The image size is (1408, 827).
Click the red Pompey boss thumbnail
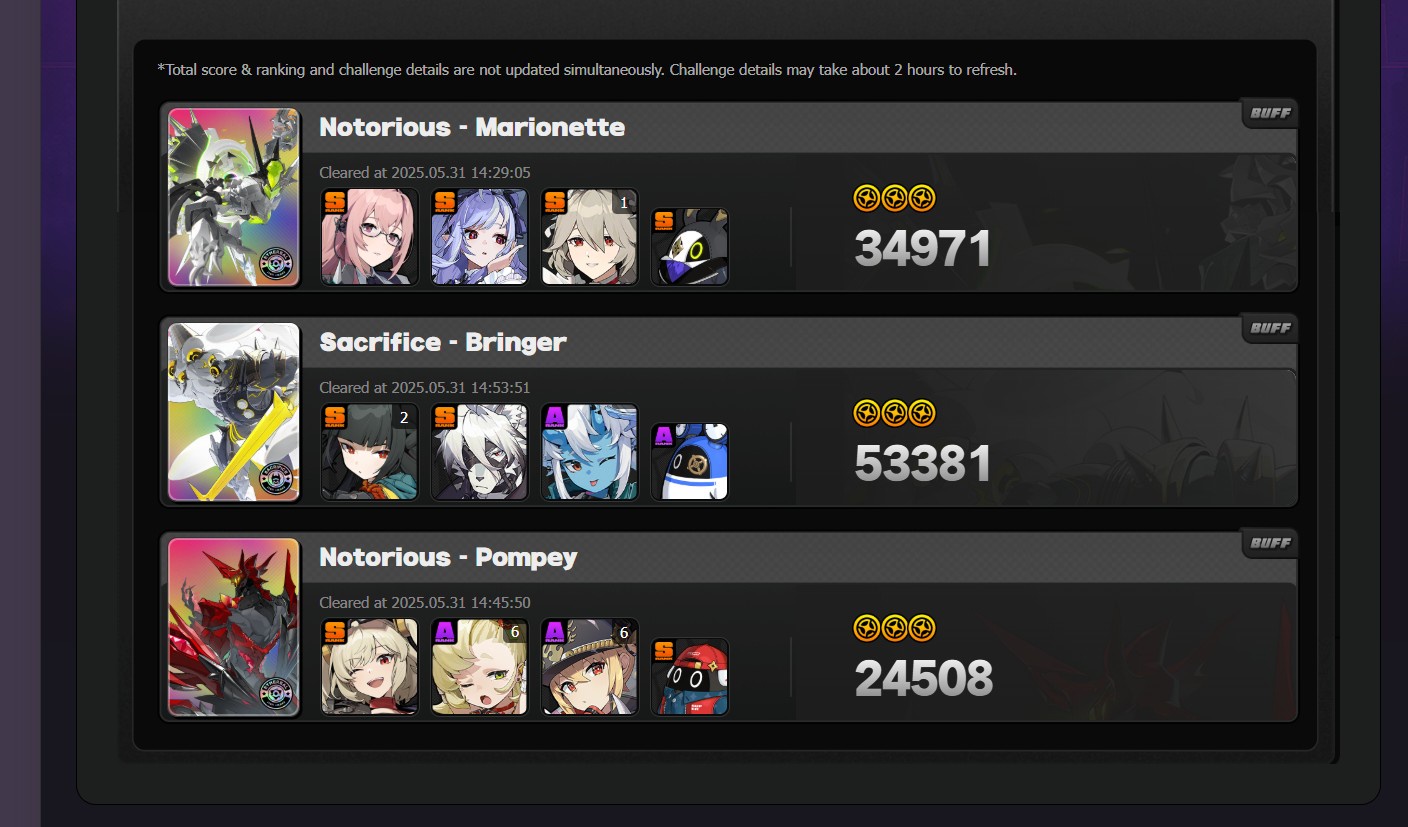(234, 627)
